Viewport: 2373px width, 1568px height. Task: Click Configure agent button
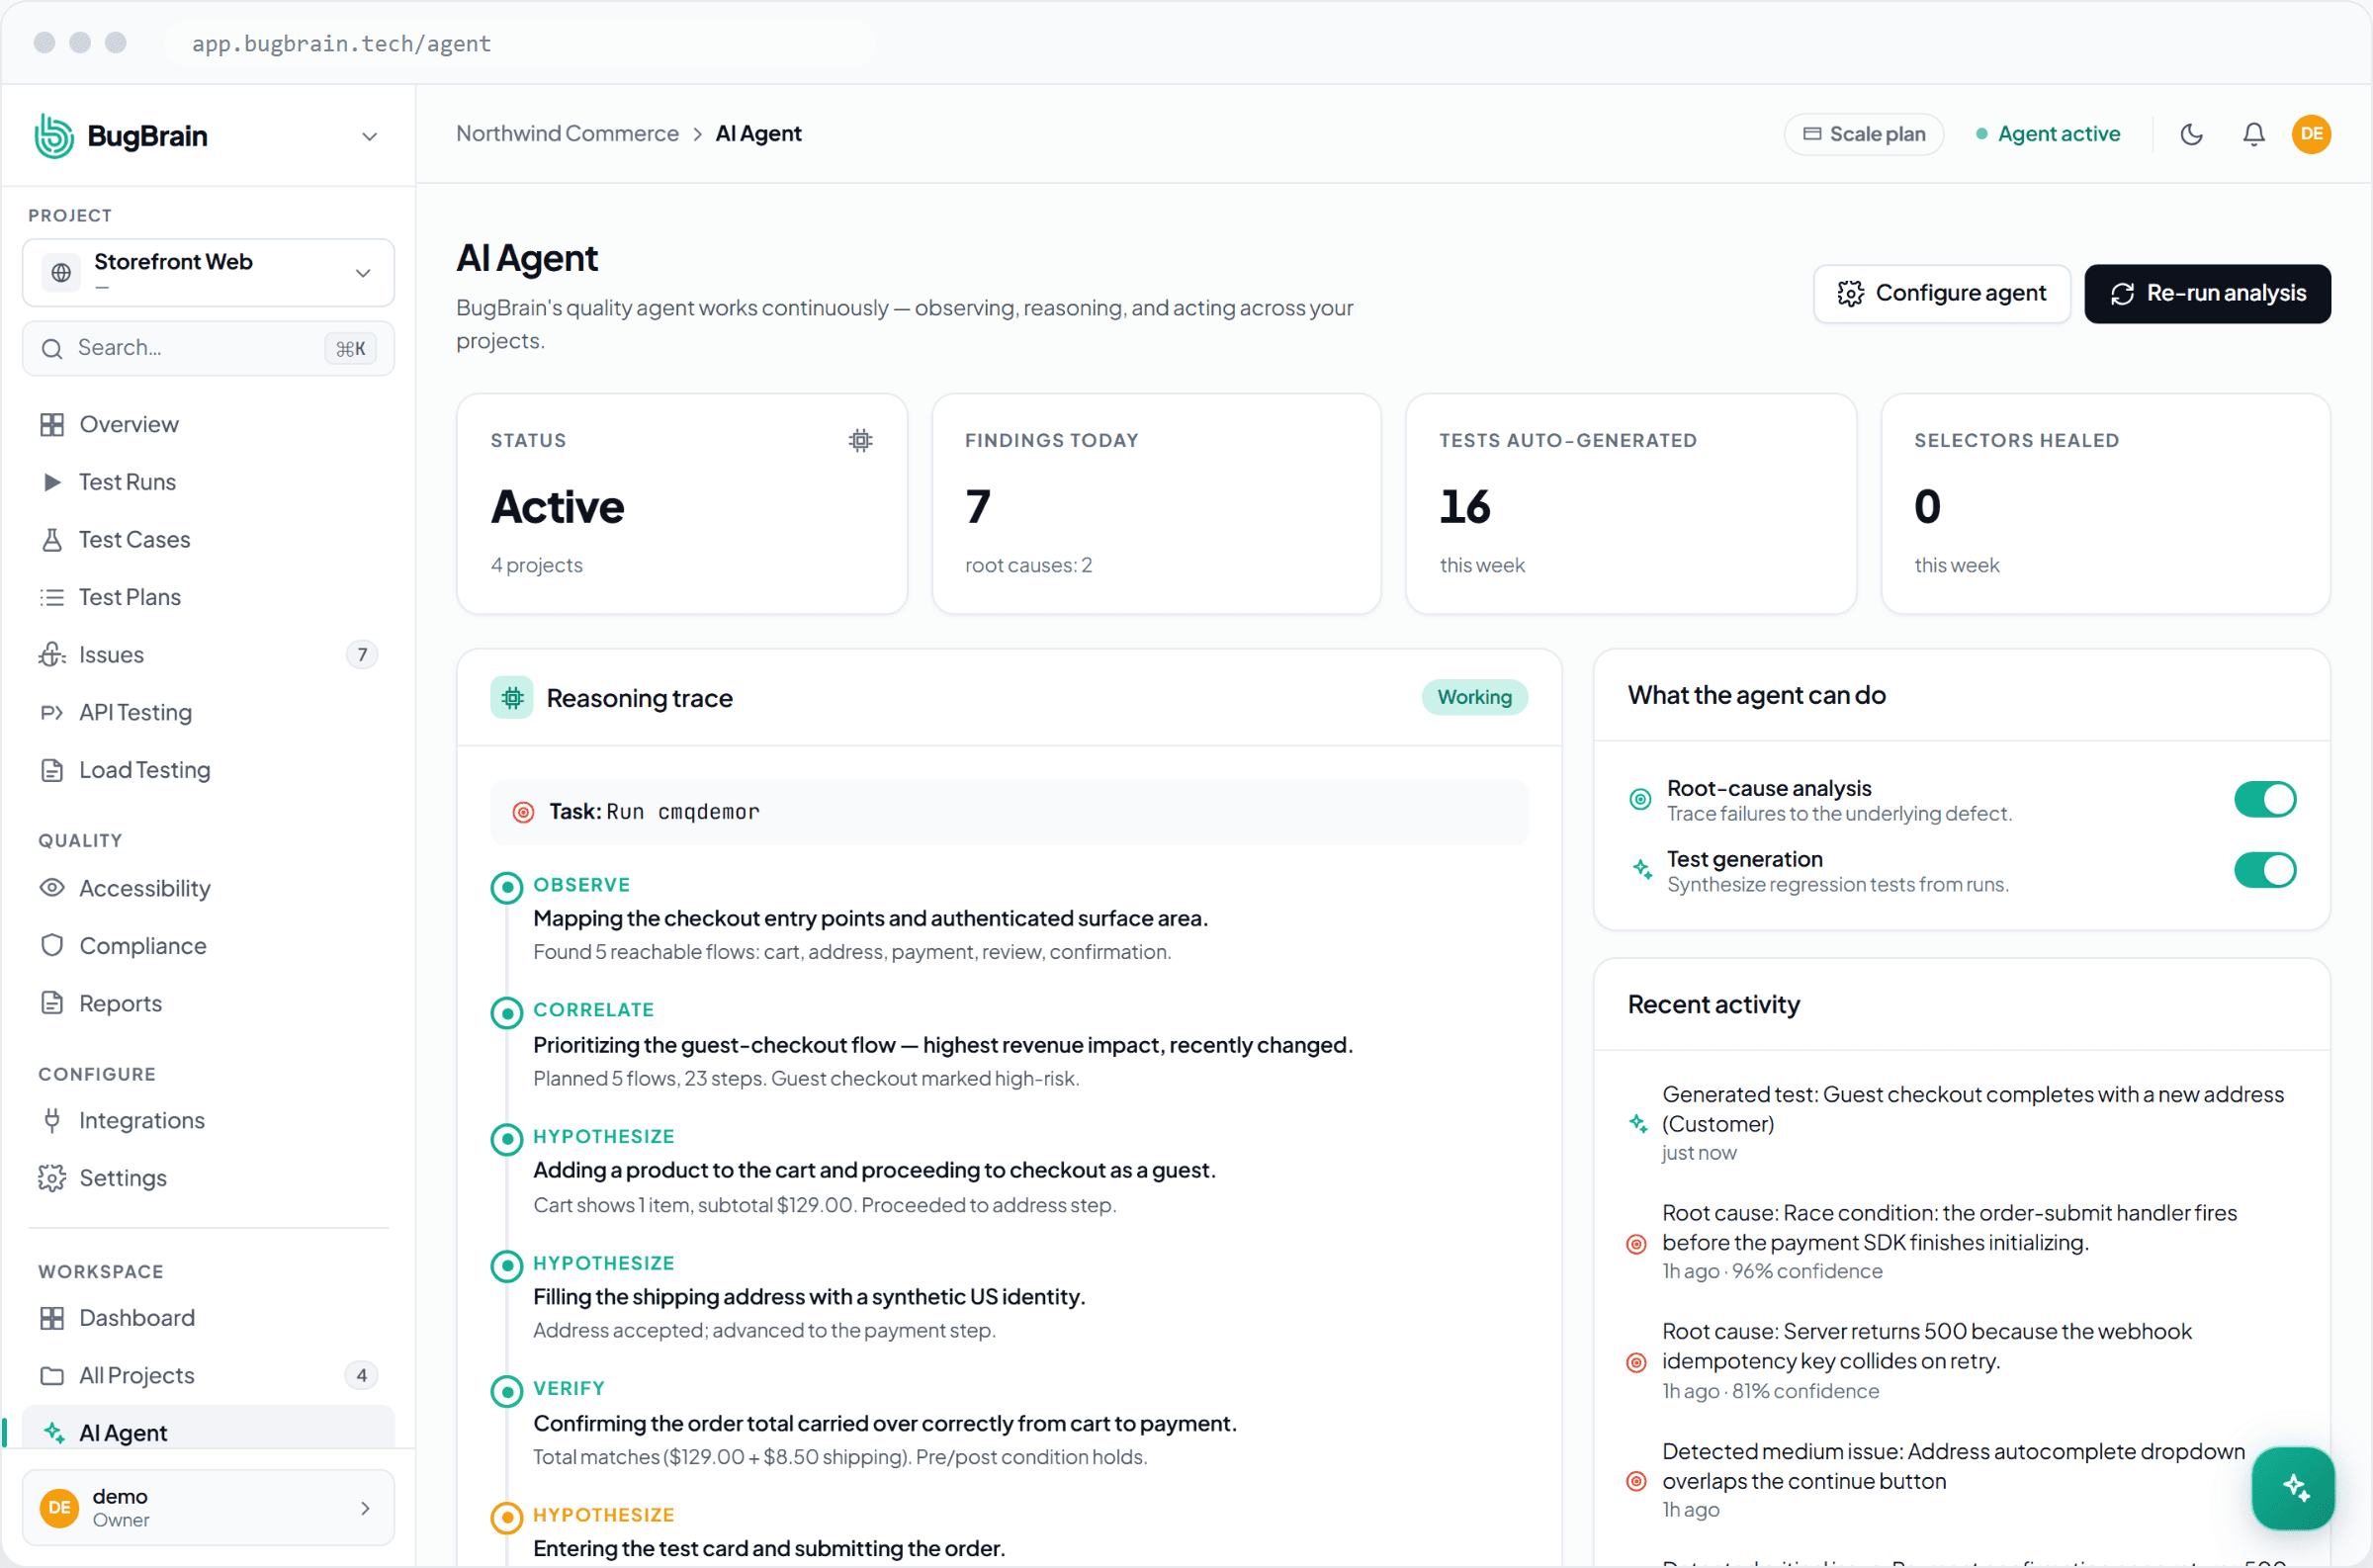click(1941, 293)
